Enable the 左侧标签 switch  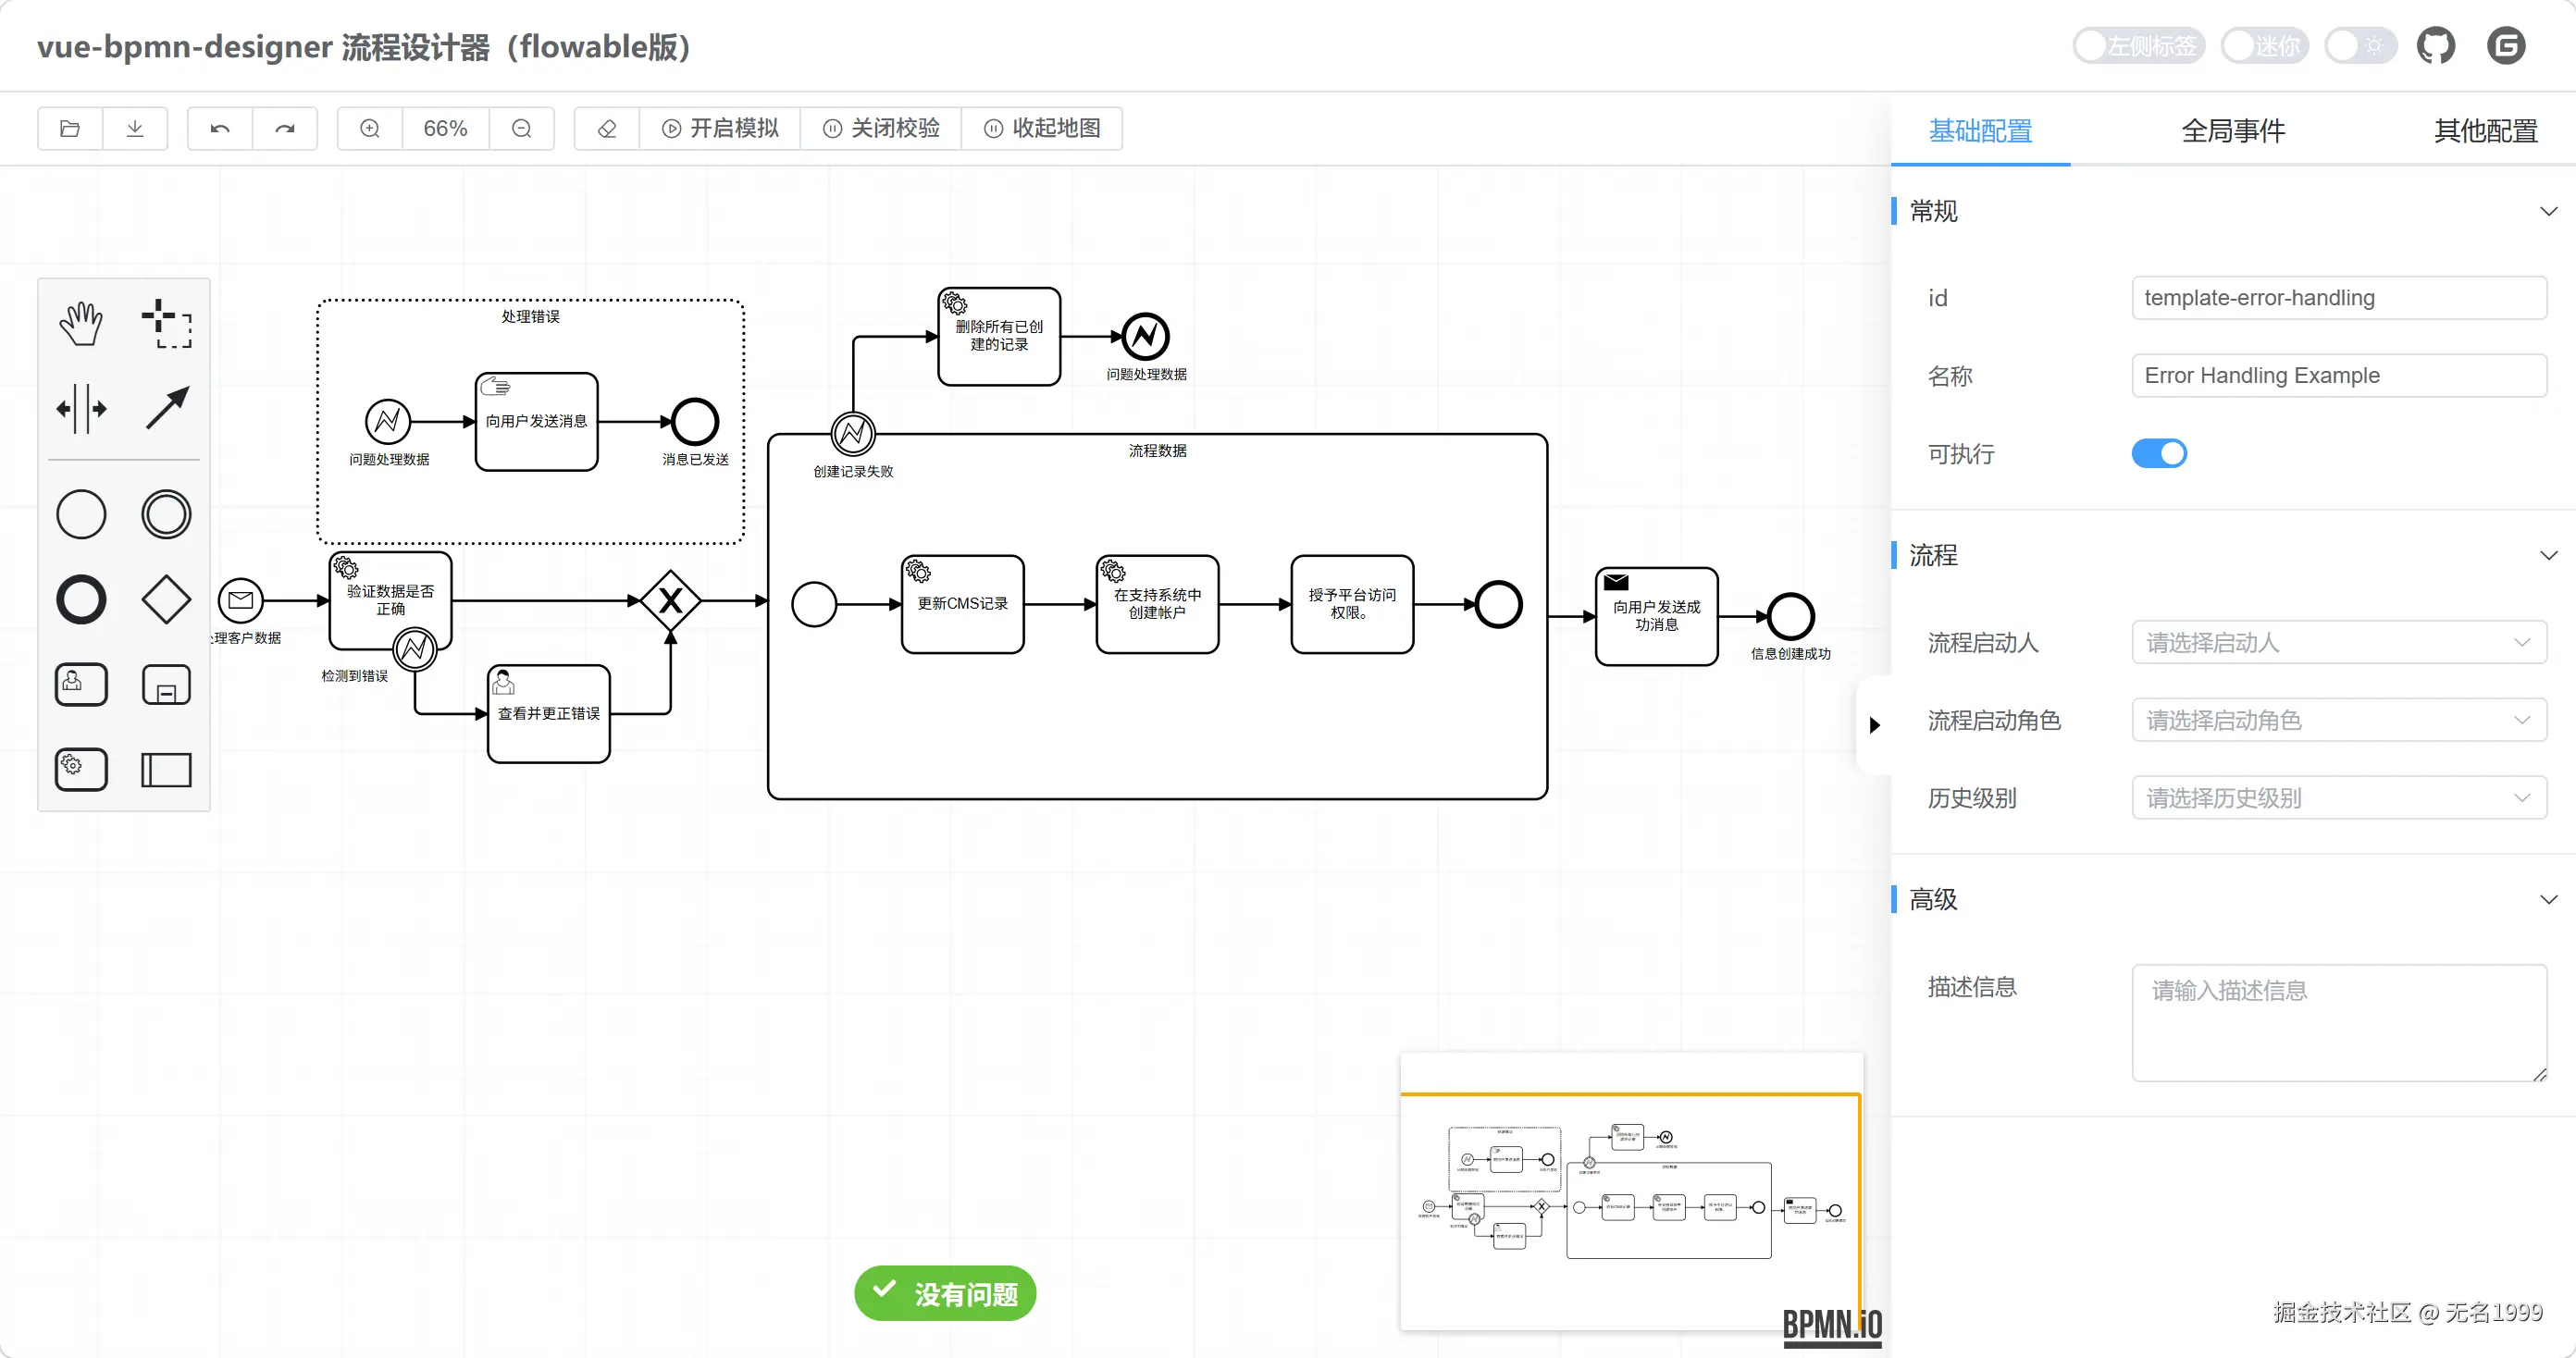2138,46
